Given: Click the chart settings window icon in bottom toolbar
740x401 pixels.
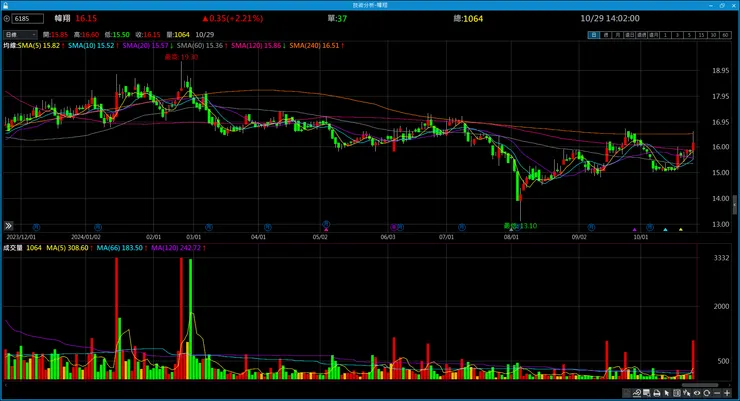Looking at the screenshot, I should [x=646, y=393].
